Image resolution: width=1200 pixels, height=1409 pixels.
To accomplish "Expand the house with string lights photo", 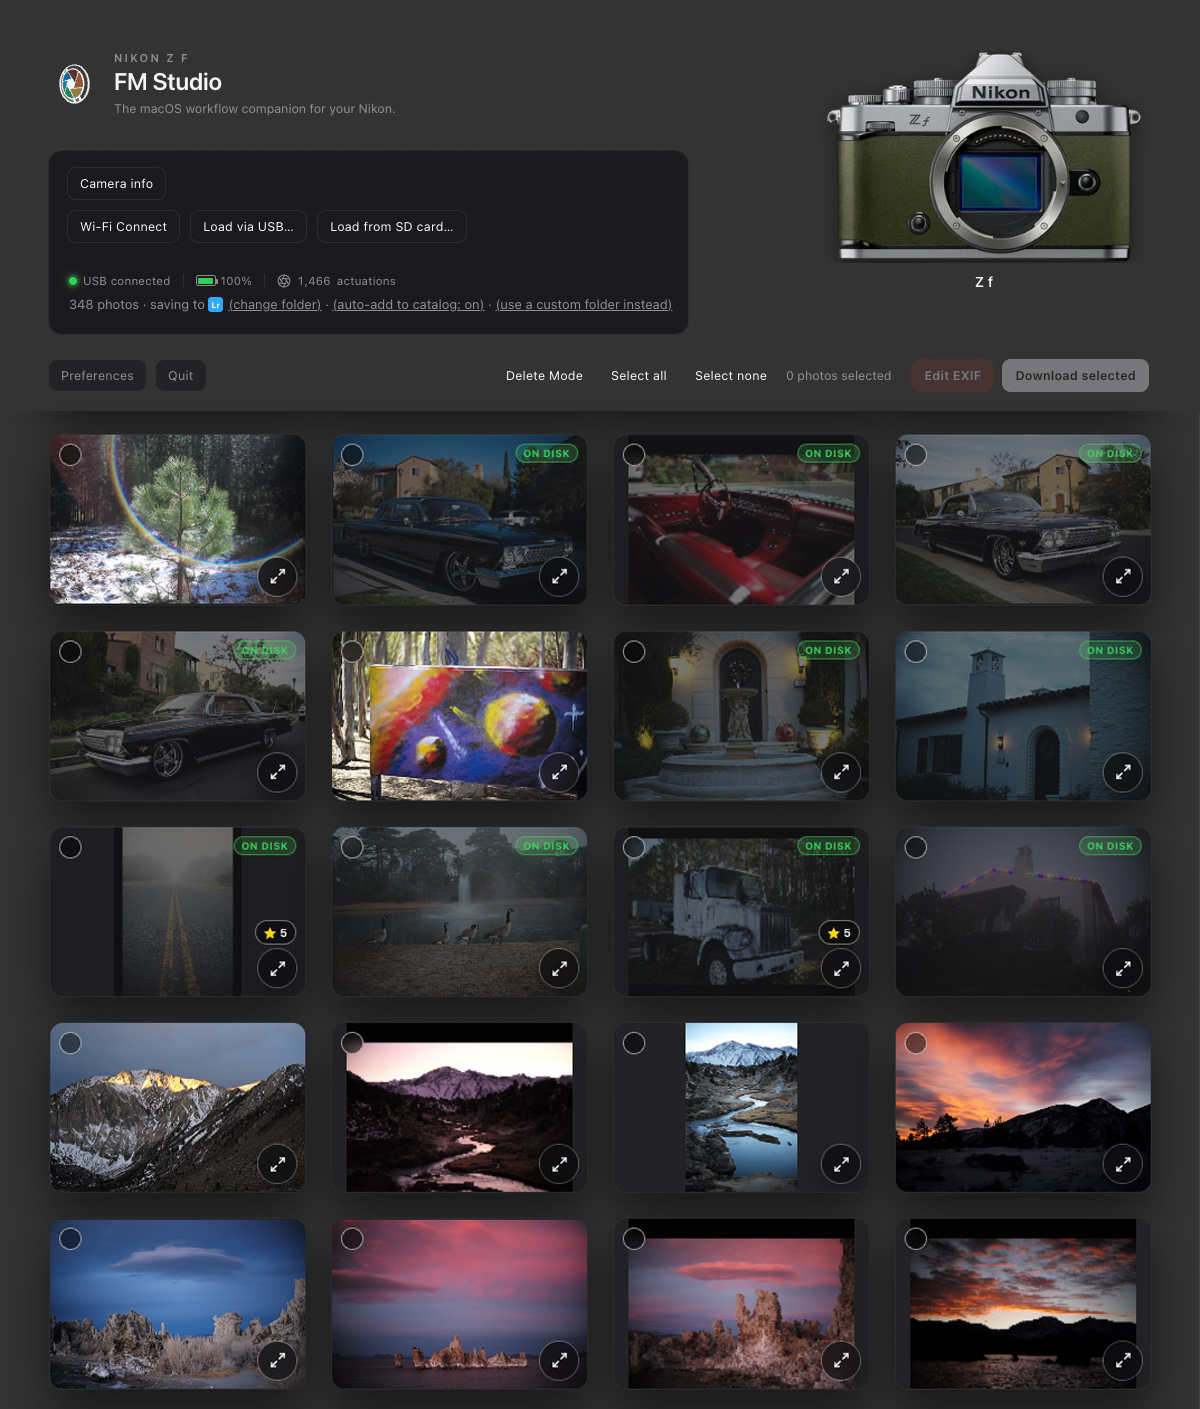I will pos(1123,968).
